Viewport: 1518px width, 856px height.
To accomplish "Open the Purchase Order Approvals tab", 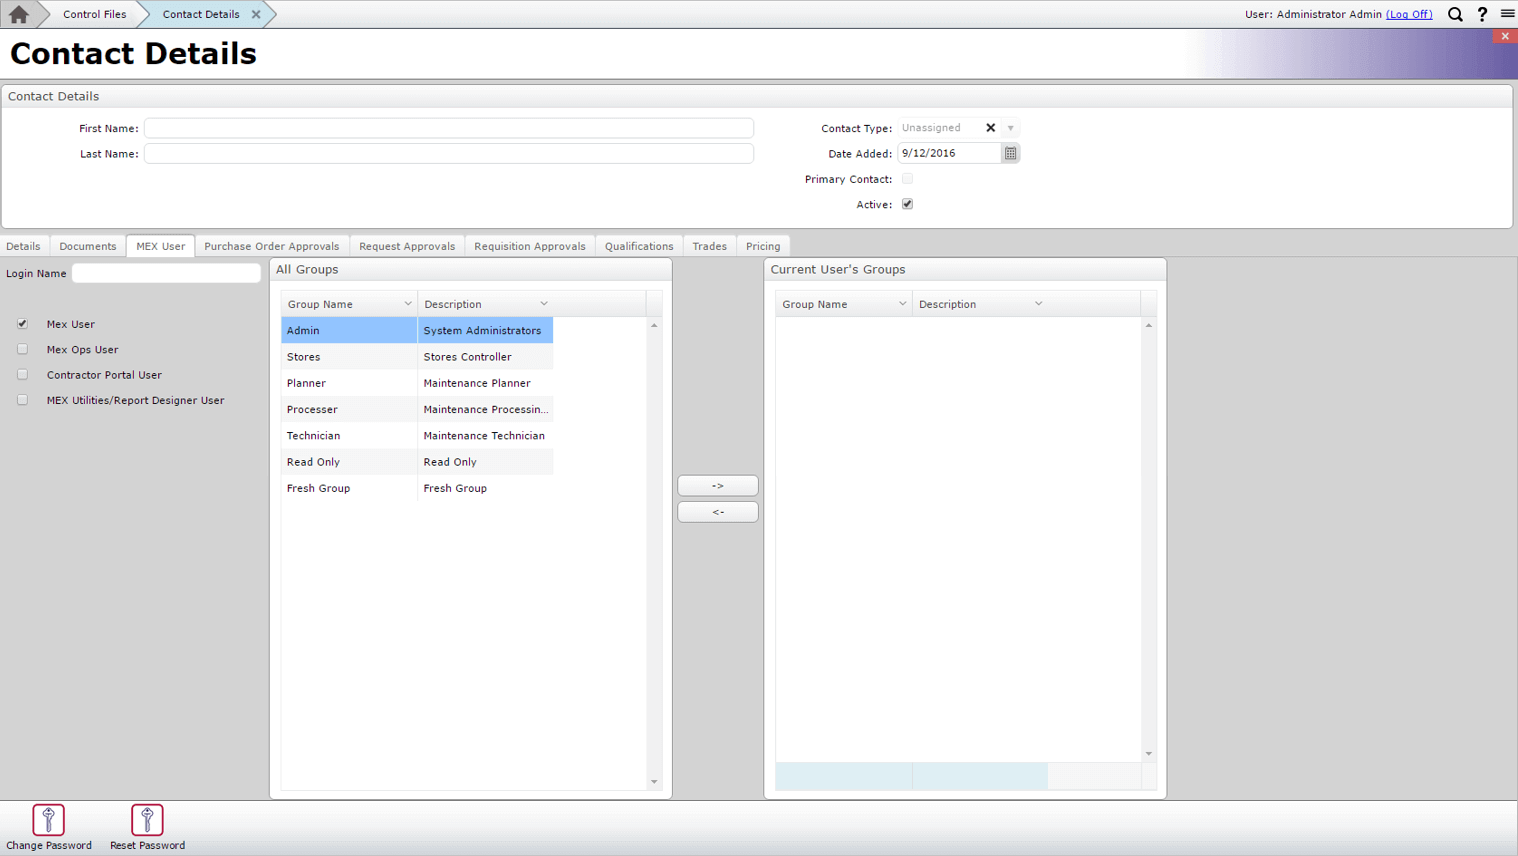I will click(x=272, y=246).
